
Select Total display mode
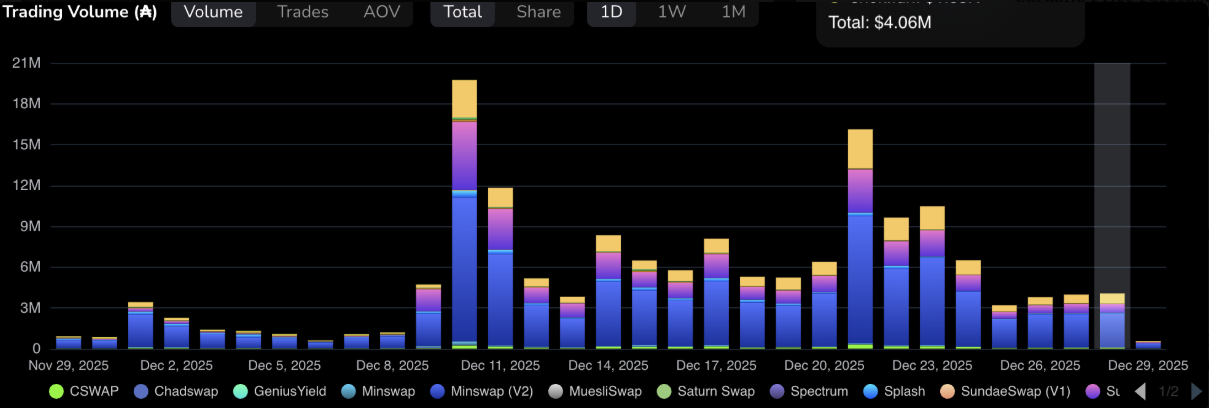pos(462,13)
